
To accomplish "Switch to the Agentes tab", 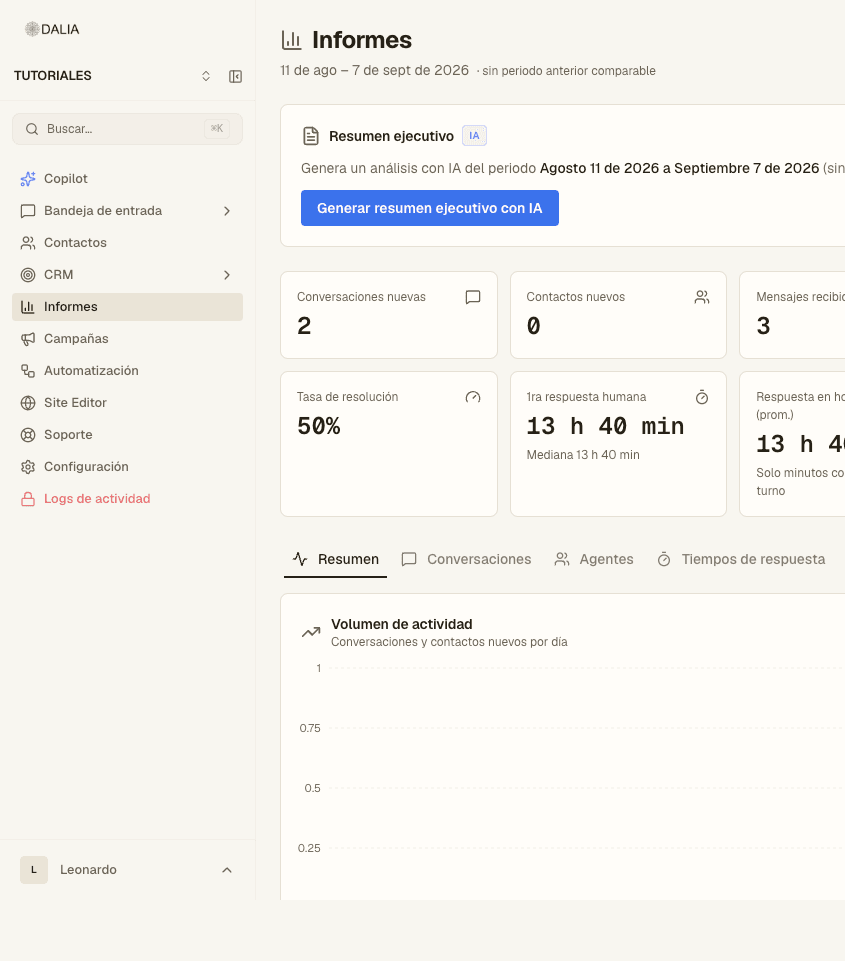I will click(594, 559).
